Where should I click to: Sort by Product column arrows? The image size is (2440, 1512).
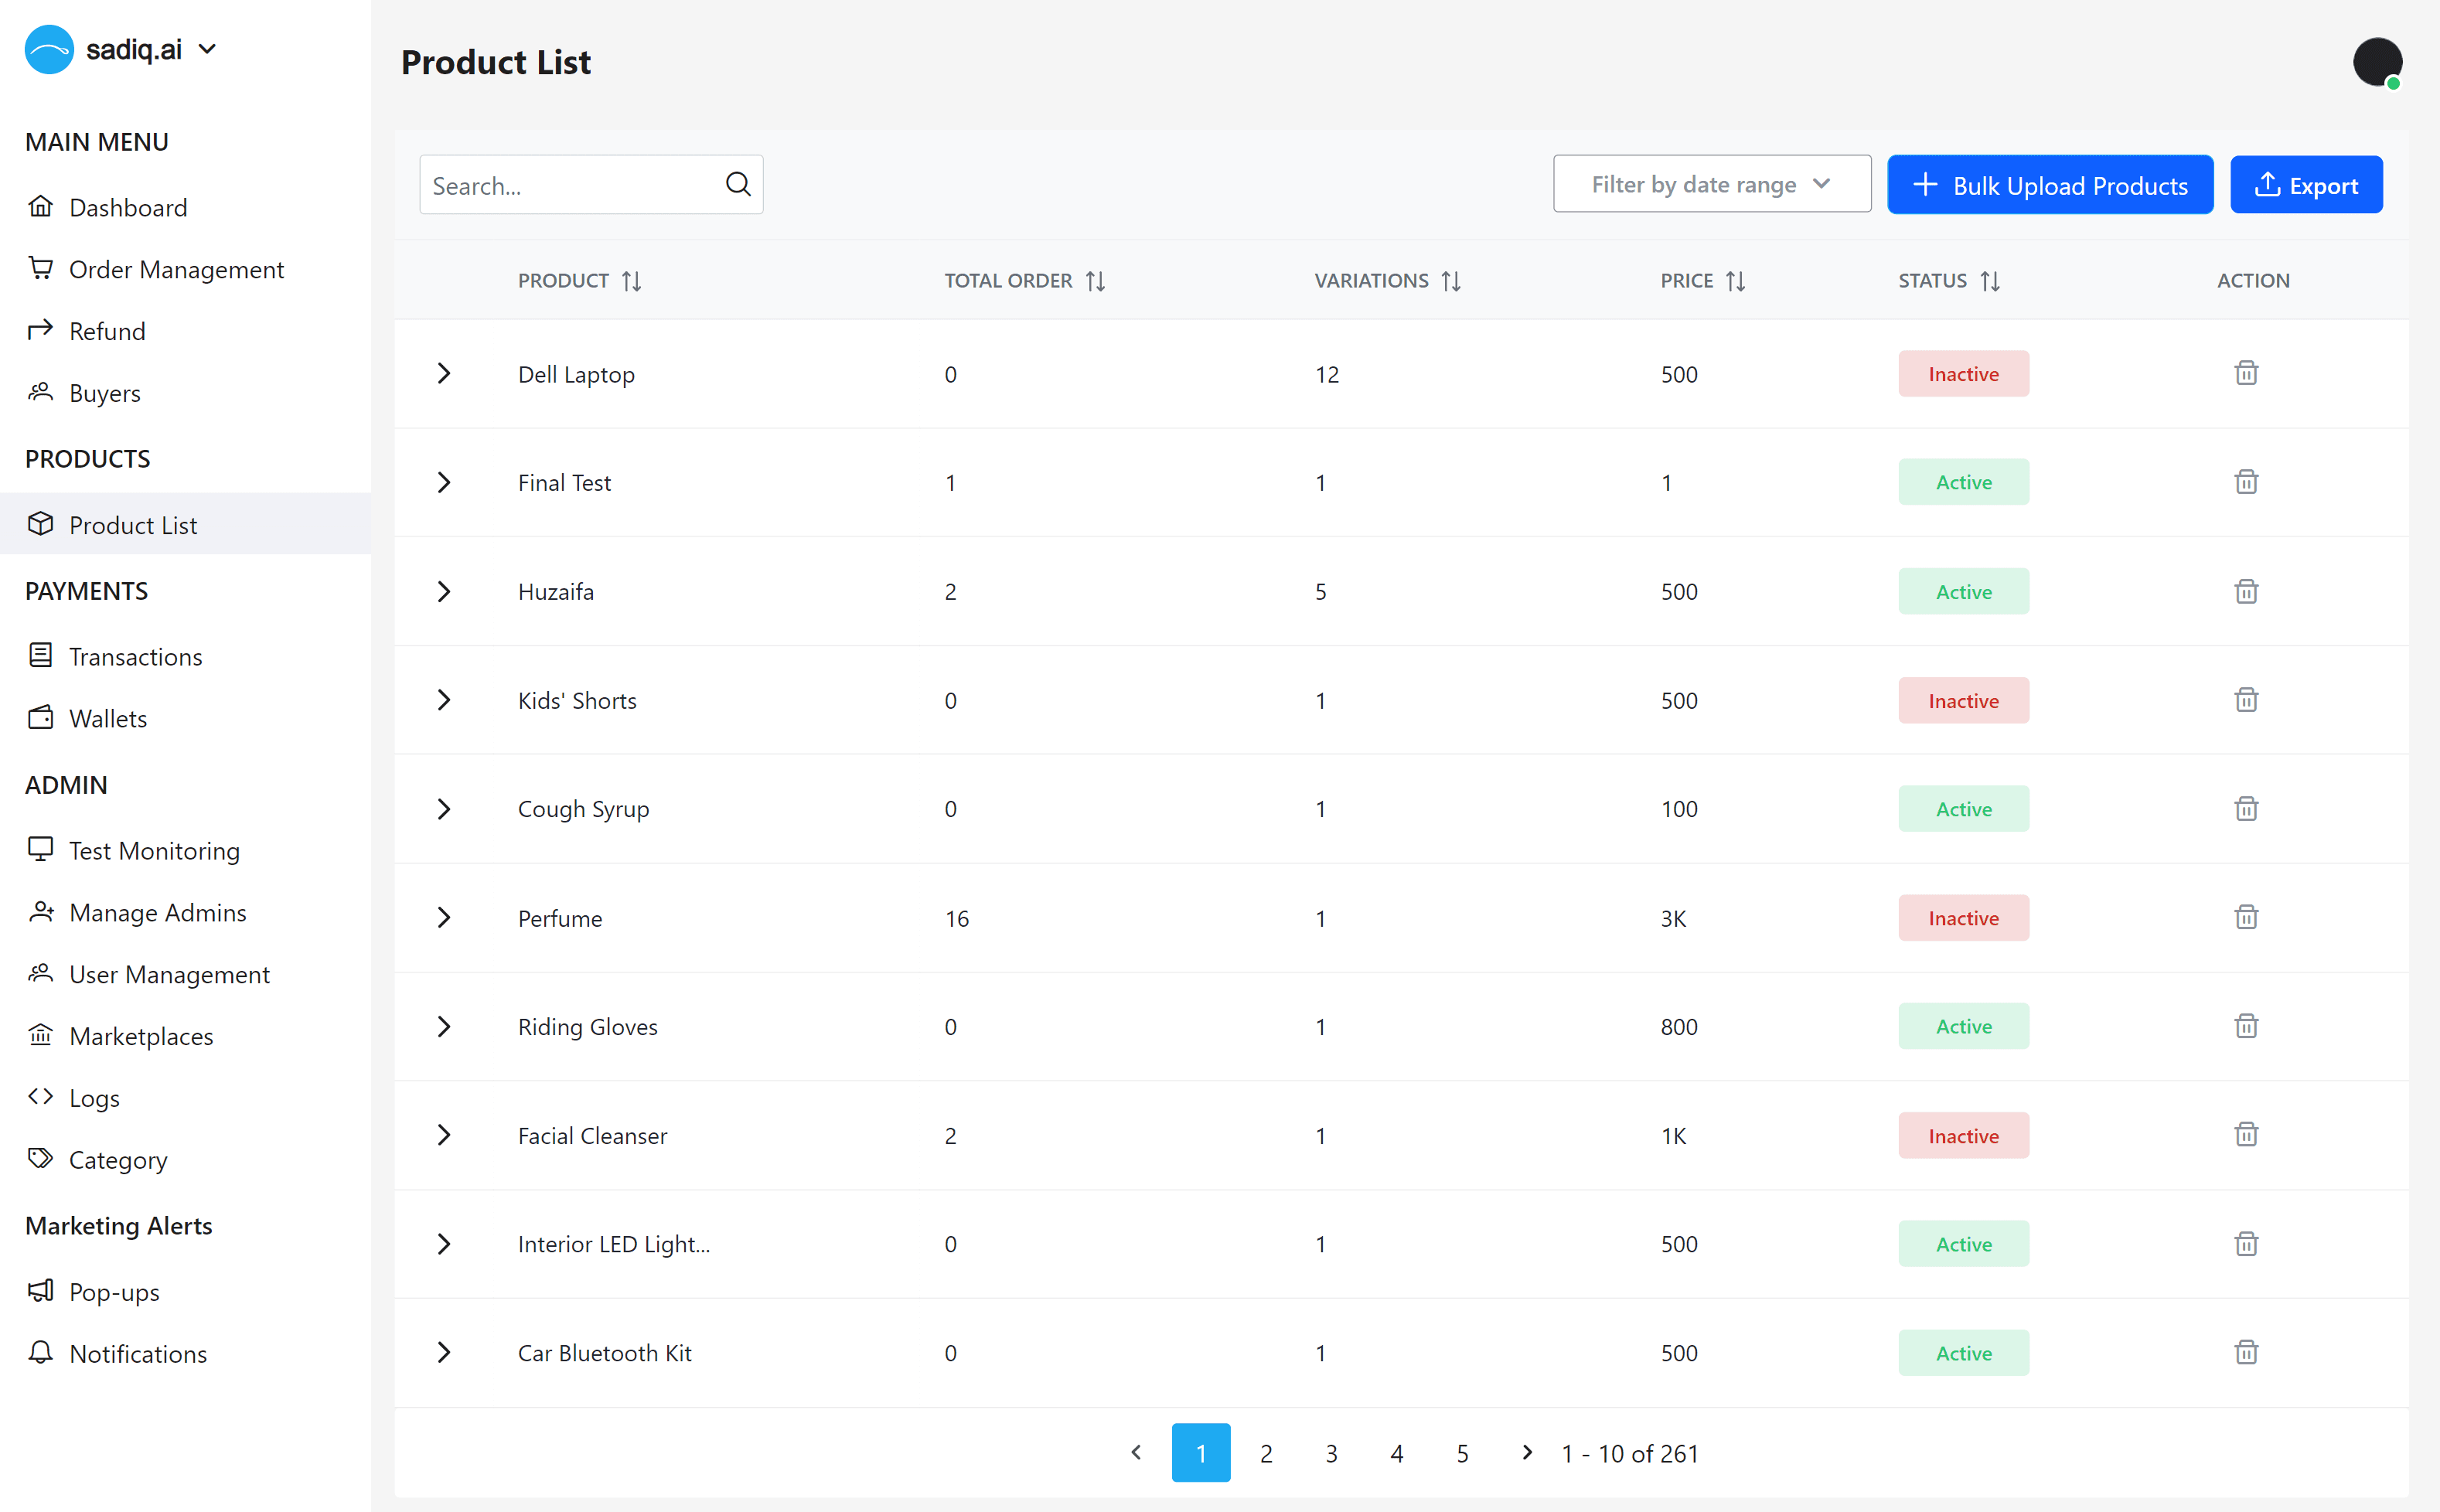click(631, 281)
